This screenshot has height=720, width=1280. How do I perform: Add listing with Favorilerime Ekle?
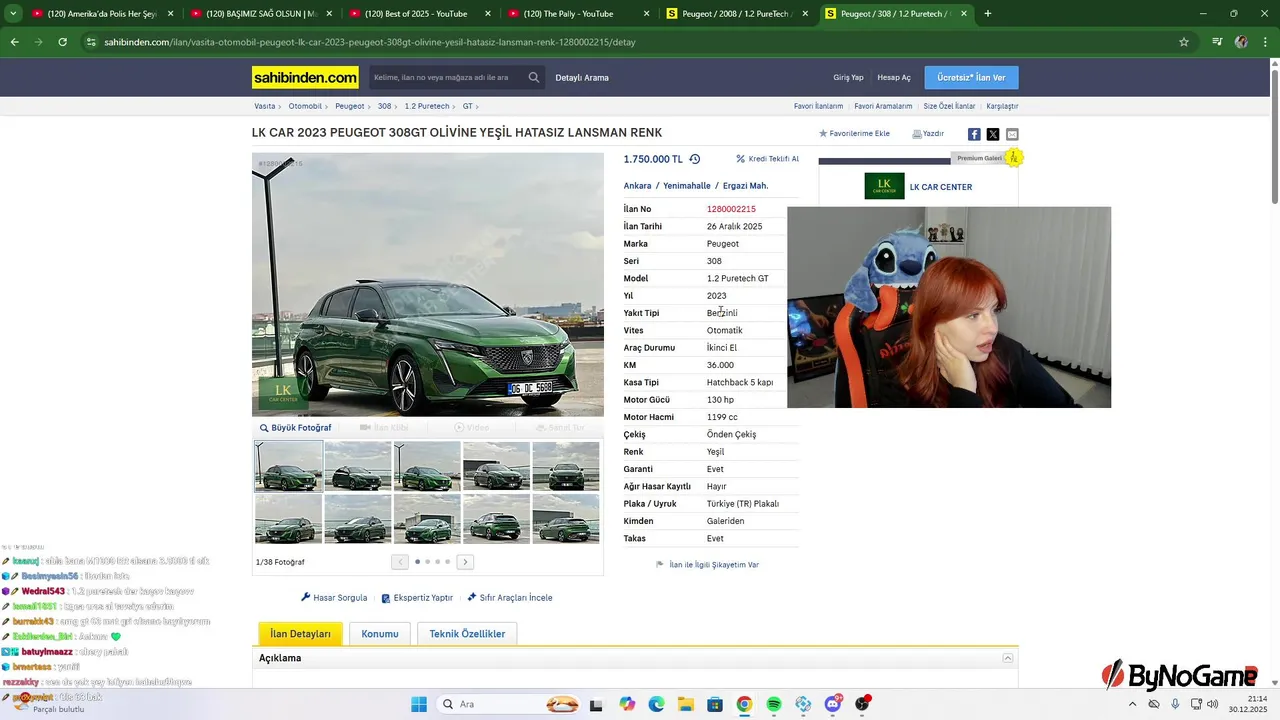854,134
